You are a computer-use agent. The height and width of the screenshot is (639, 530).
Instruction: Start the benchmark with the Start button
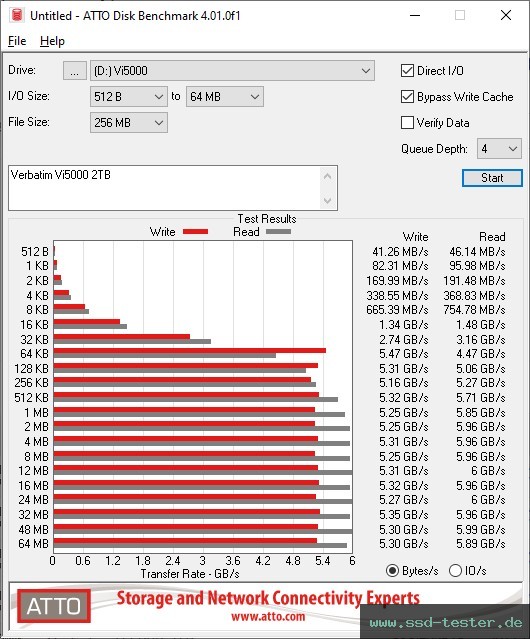tap(492, 178)
